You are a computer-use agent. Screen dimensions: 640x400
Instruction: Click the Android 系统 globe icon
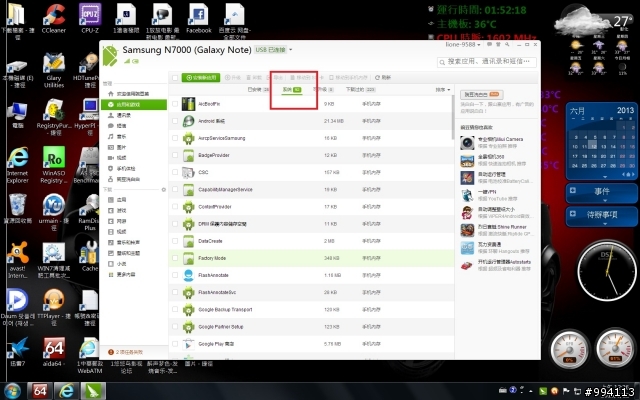coord(188,121)
